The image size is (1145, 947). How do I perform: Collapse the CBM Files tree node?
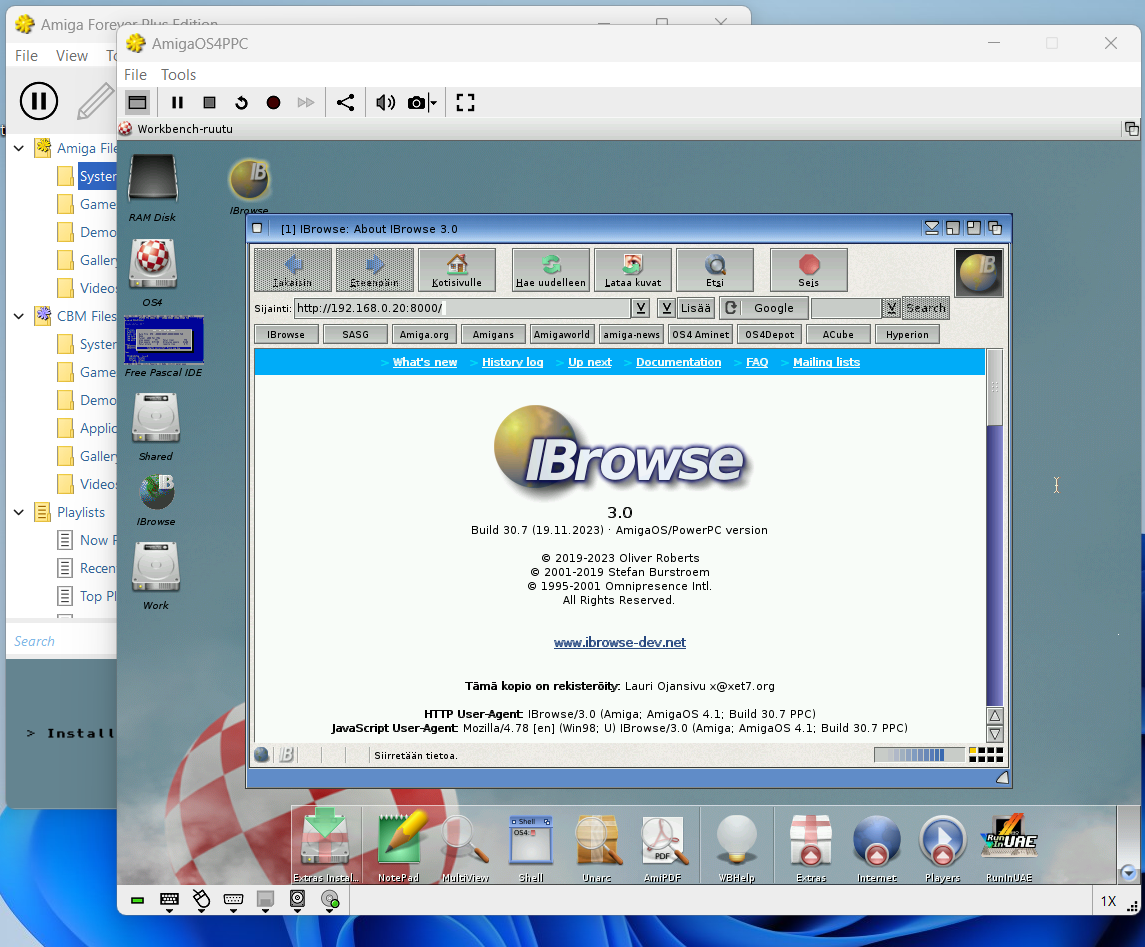pyautogui.click(x=19, y=316)
